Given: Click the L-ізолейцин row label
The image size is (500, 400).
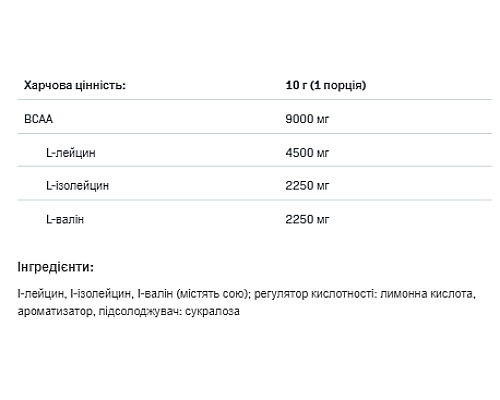Looking at the screenshot, I should 77,186.
